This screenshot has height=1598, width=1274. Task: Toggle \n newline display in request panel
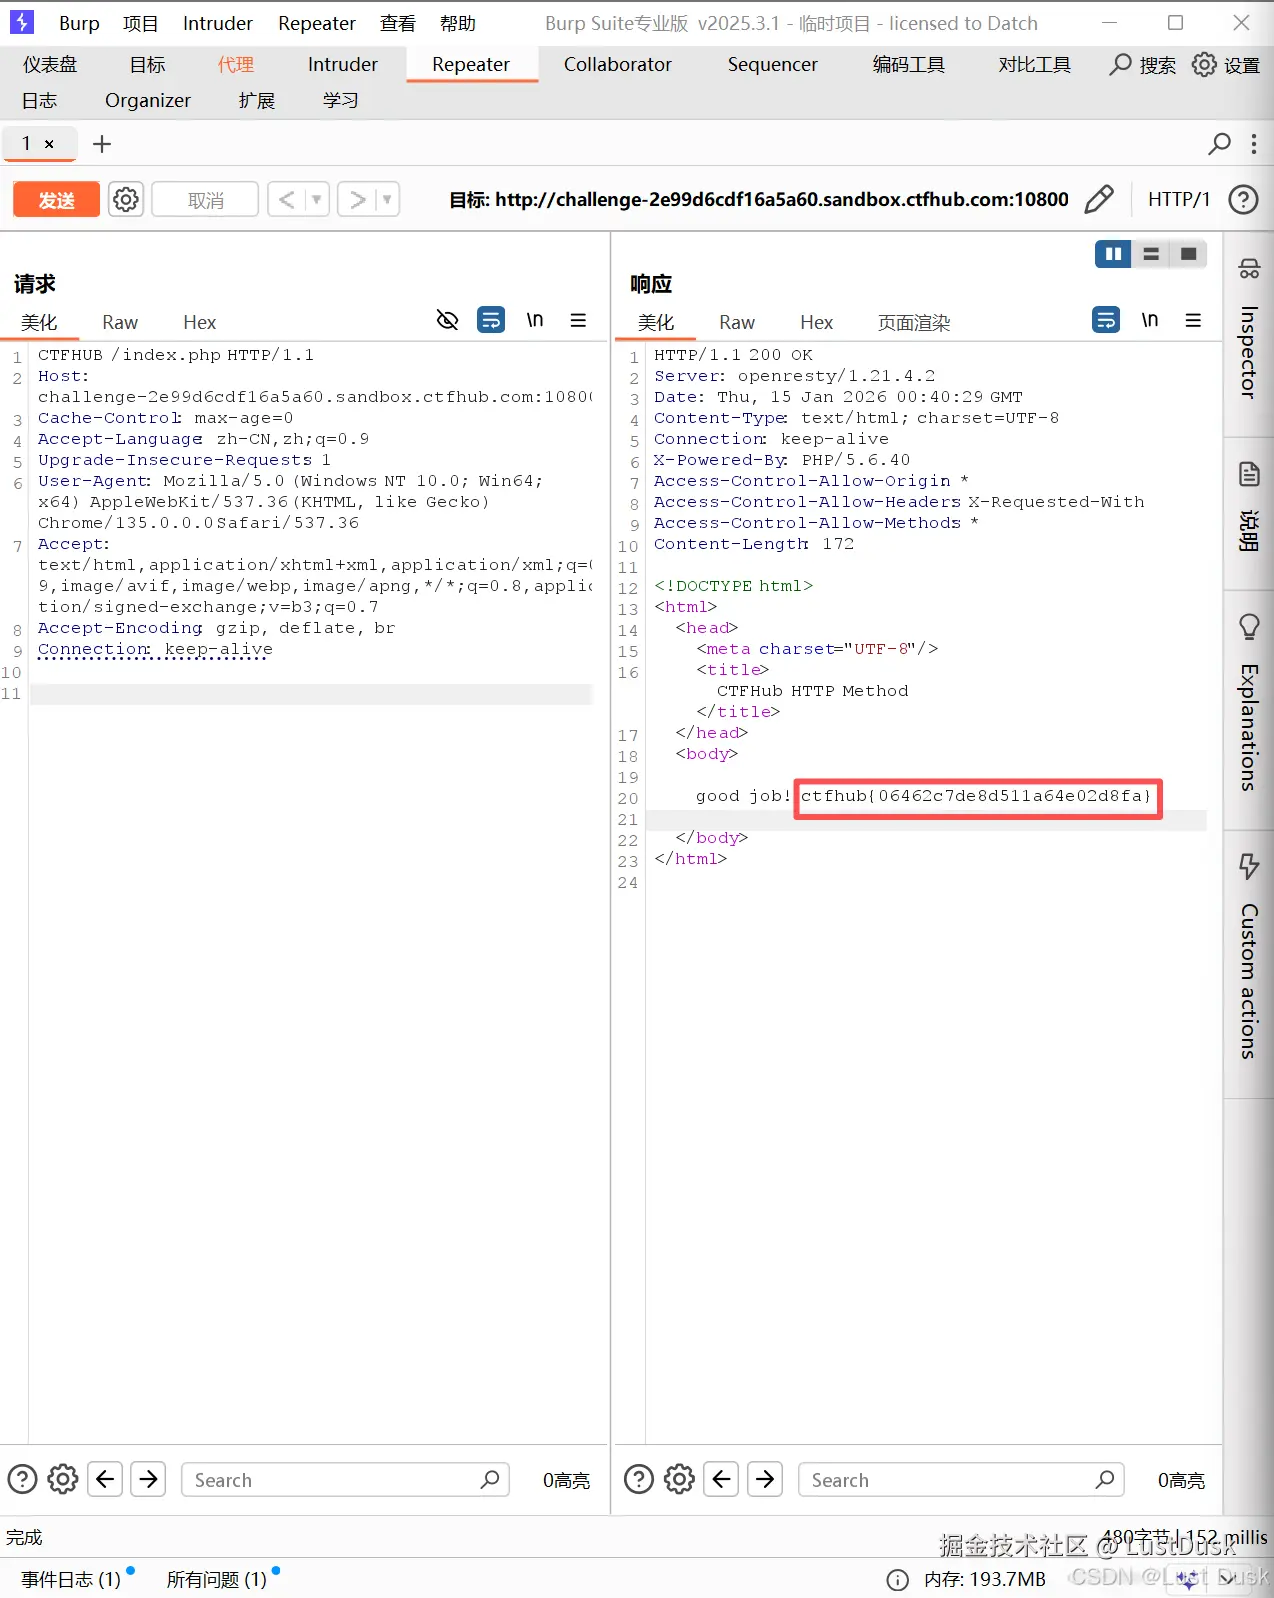[x=535, y=320]
